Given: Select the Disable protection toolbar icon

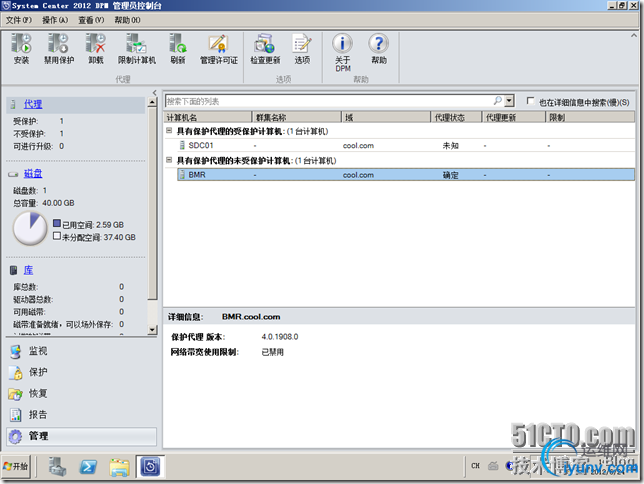Looking at the screenshot, I should pos(59,44).
